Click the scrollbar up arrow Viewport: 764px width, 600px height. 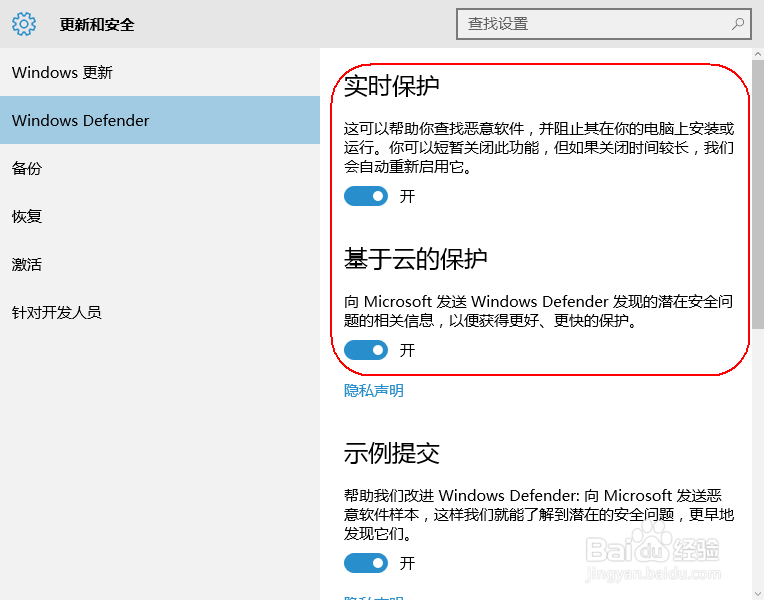click(758, 54)
